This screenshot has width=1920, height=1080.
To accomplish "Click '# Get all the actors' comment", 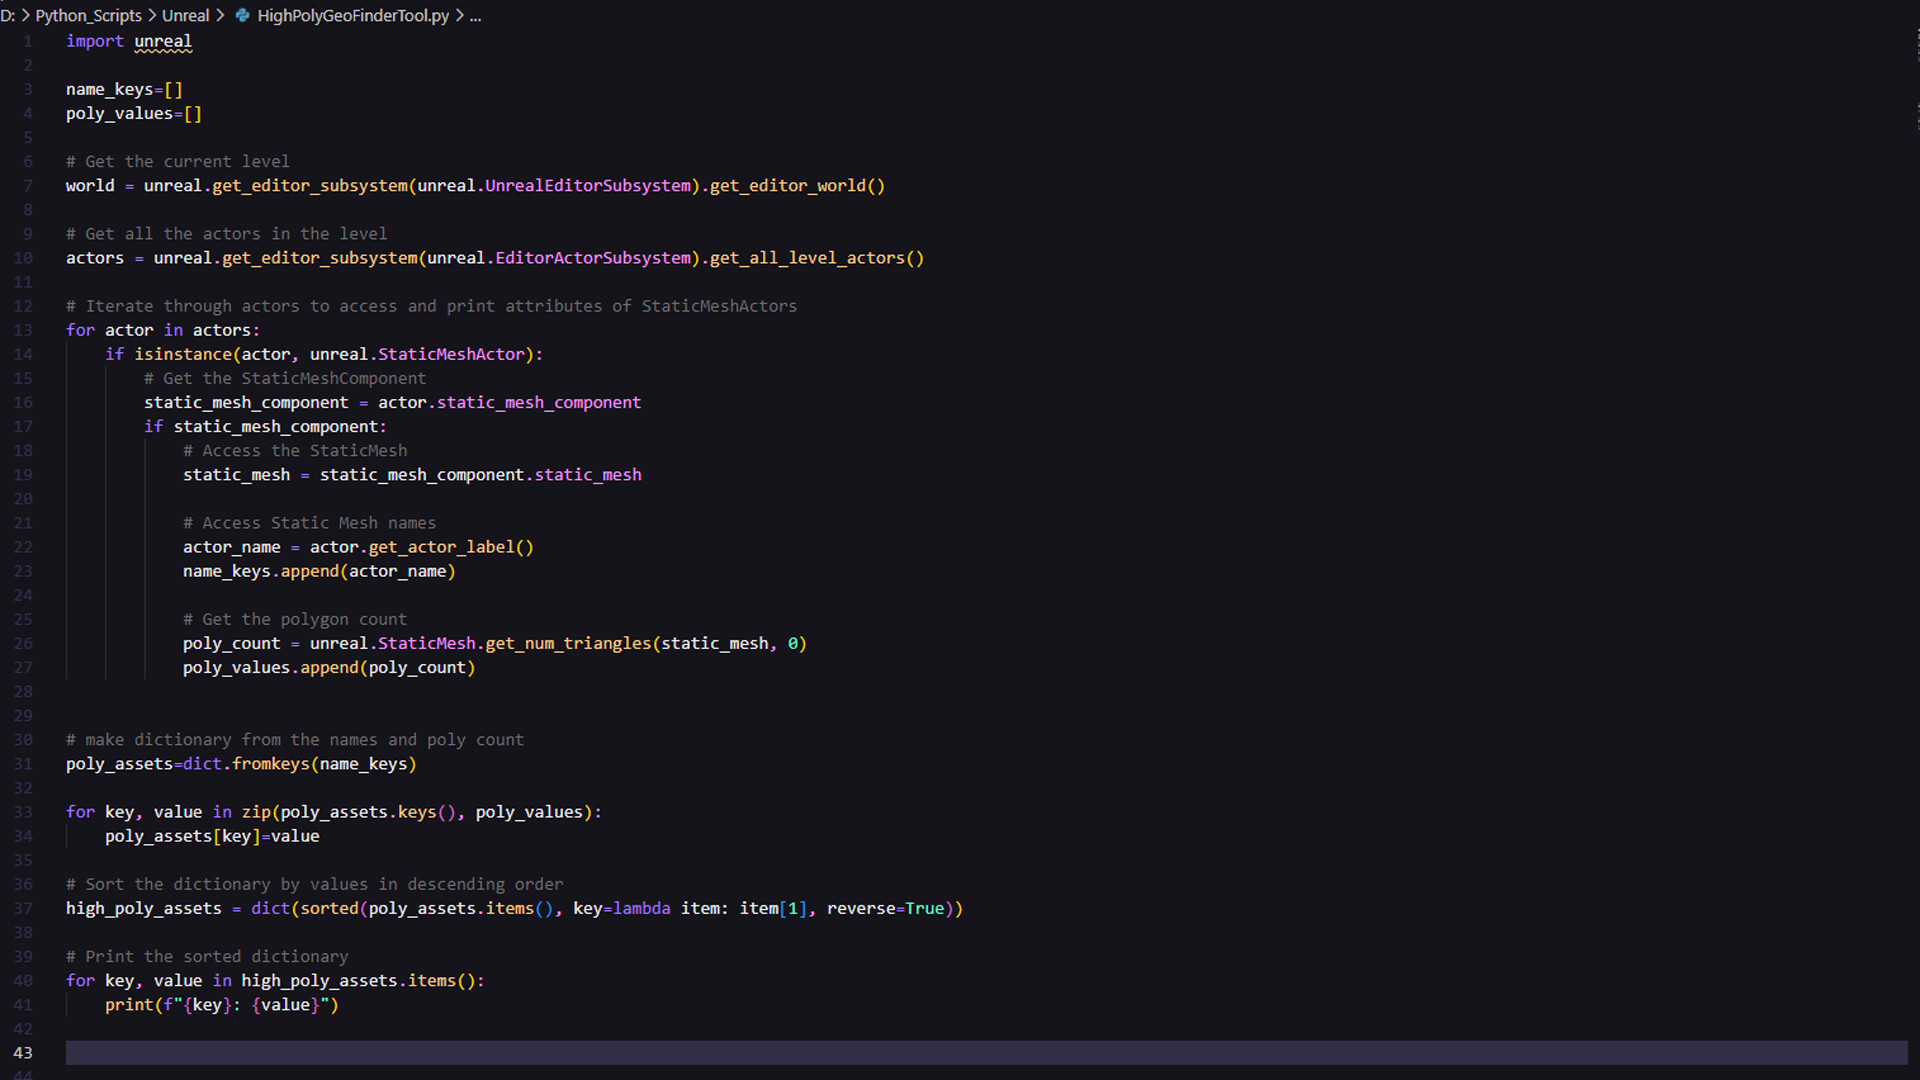I will tap(227, 233).
